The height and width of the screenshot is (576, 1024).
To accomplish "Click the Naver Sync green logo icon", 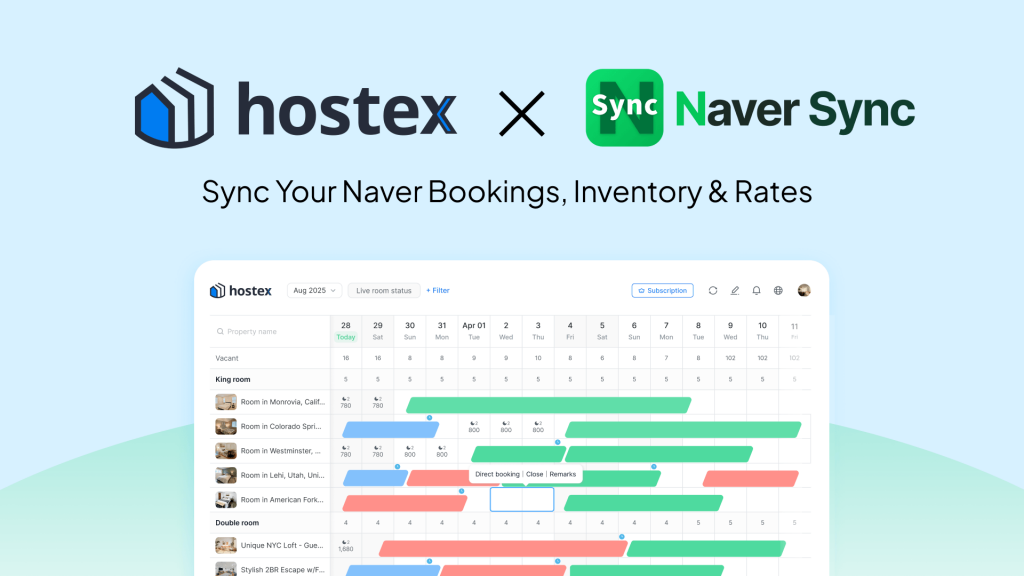I will coord(624,108).
